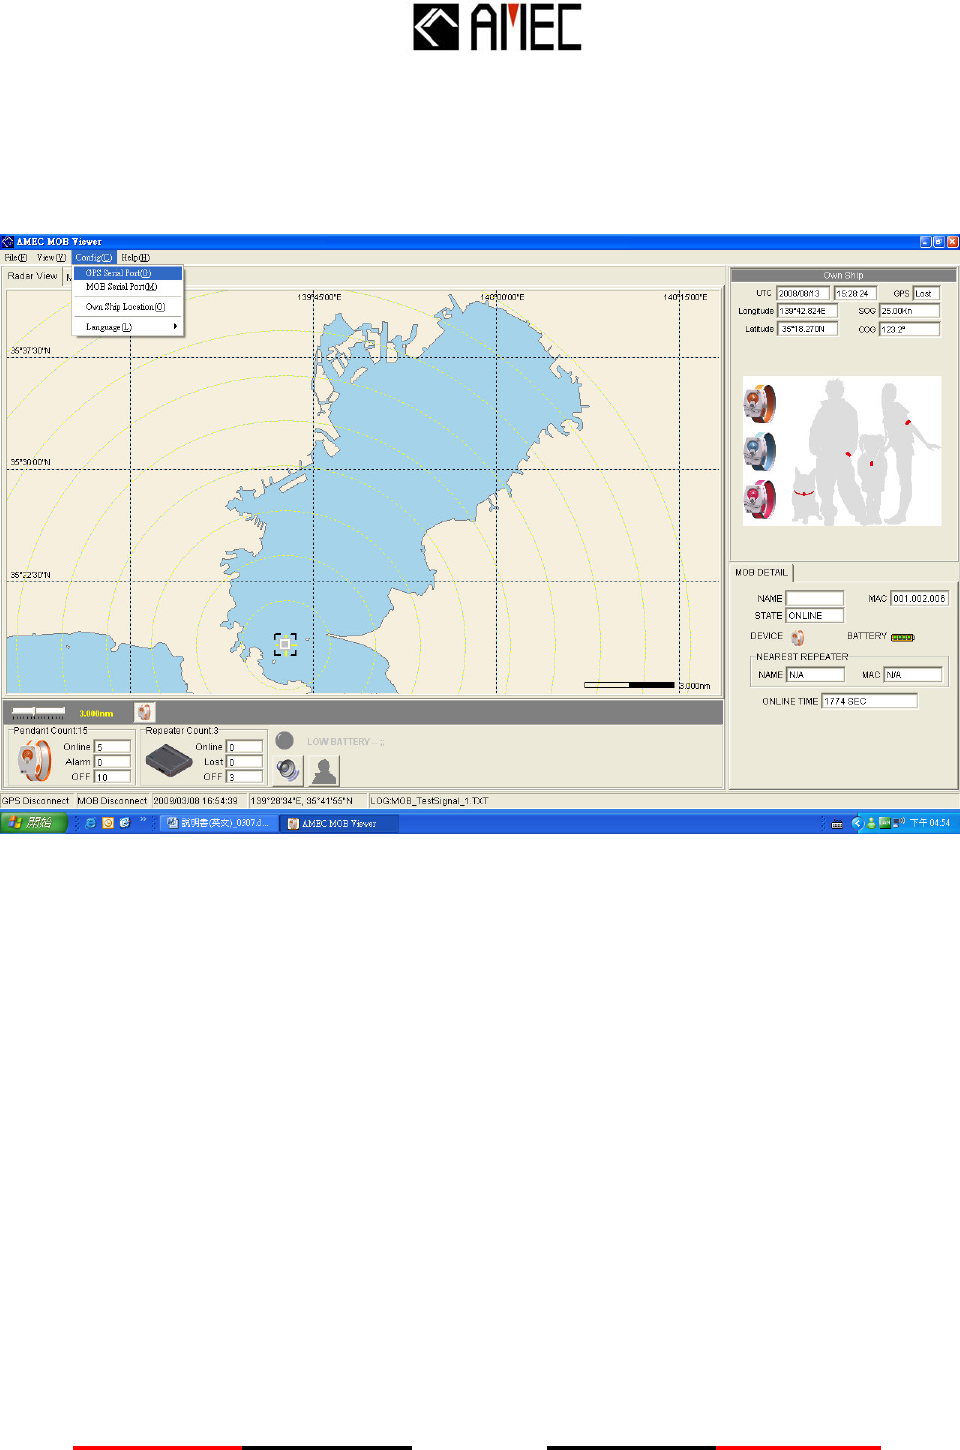Open the View menu
Viewport: 960px width, 1450px height.
click(x=51, y=257)
